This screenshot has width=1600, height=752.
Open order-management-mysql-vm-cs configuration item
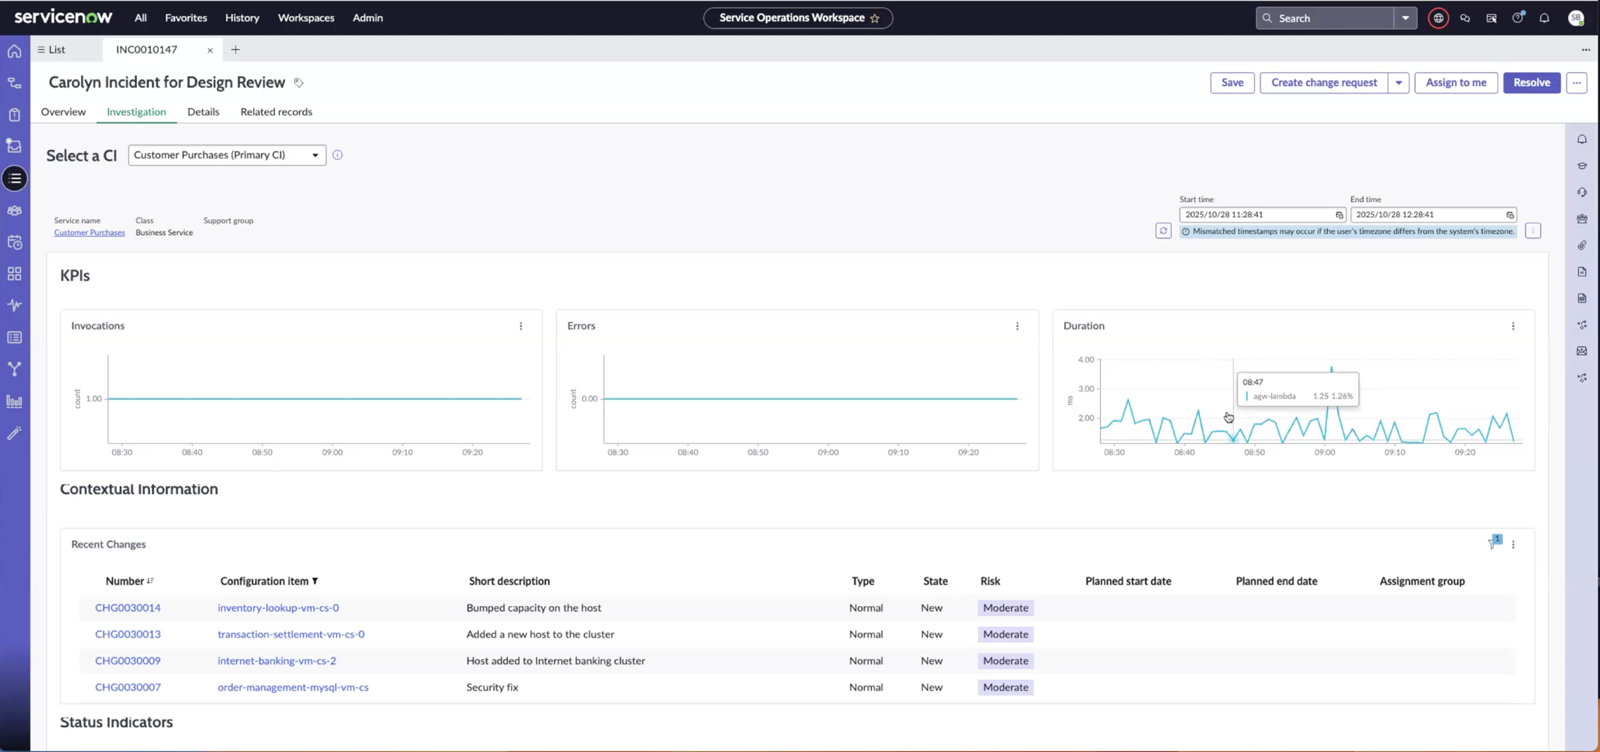[x=293, y=688]
